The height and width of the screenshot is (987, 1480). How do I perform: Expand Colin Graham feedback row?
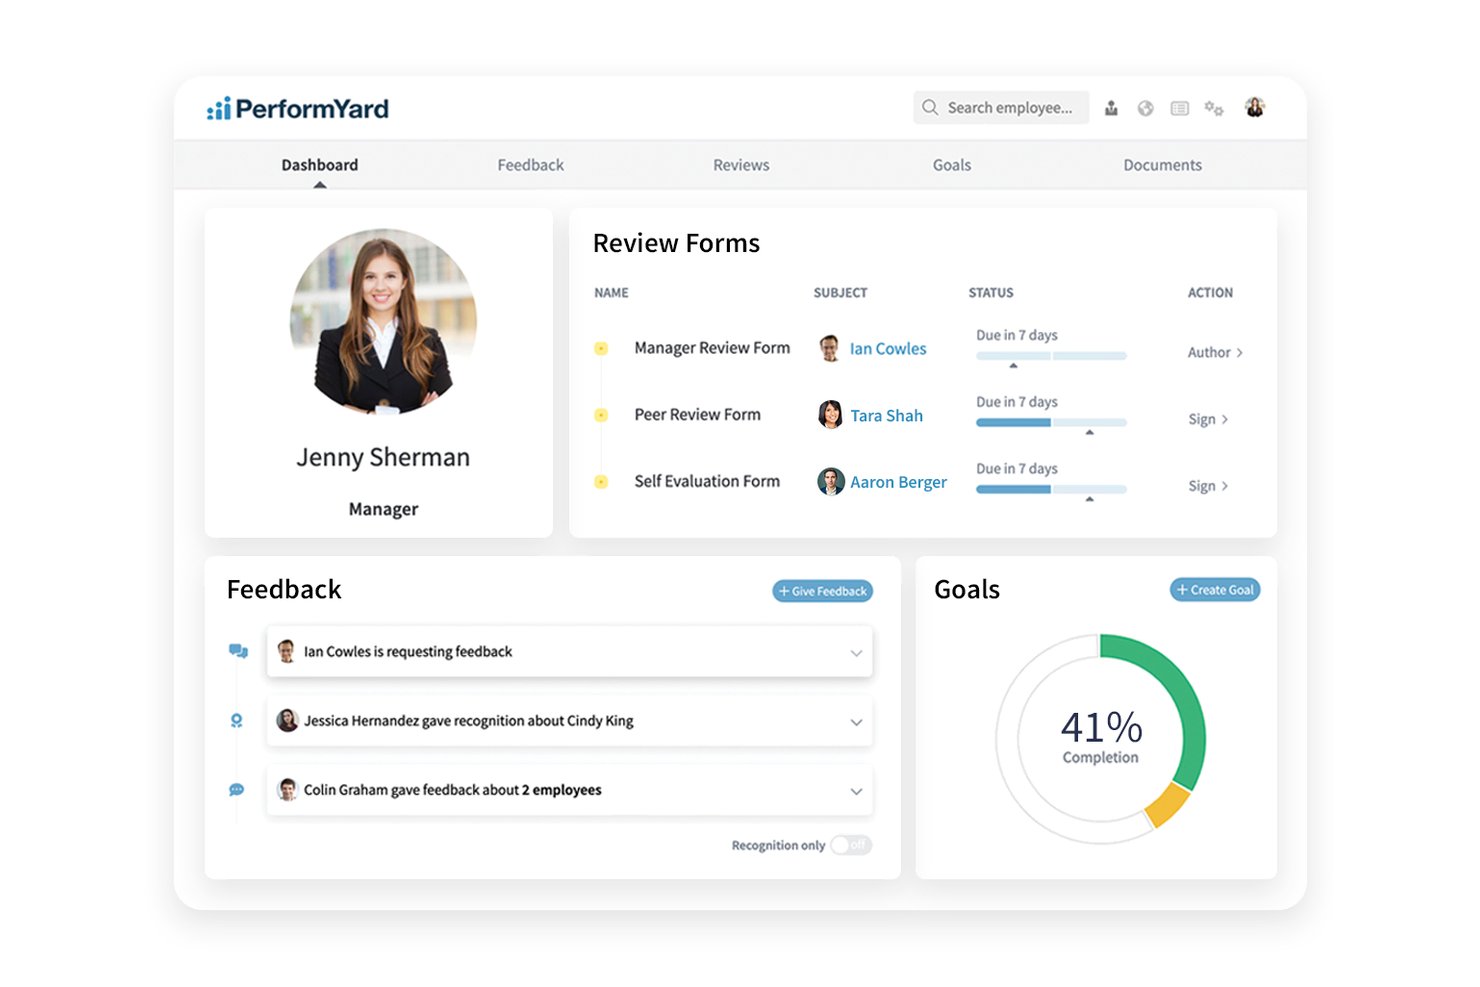[856, 791]
